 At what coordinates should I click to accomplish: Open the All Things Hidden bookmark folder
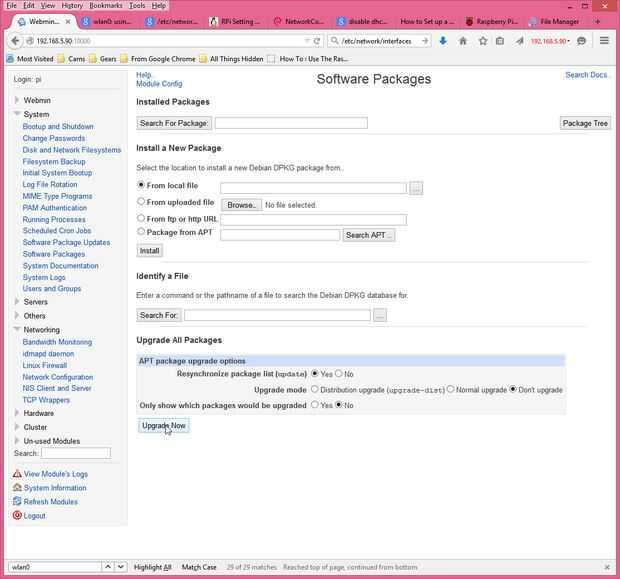pyautogui.click(x=232, y=59)
